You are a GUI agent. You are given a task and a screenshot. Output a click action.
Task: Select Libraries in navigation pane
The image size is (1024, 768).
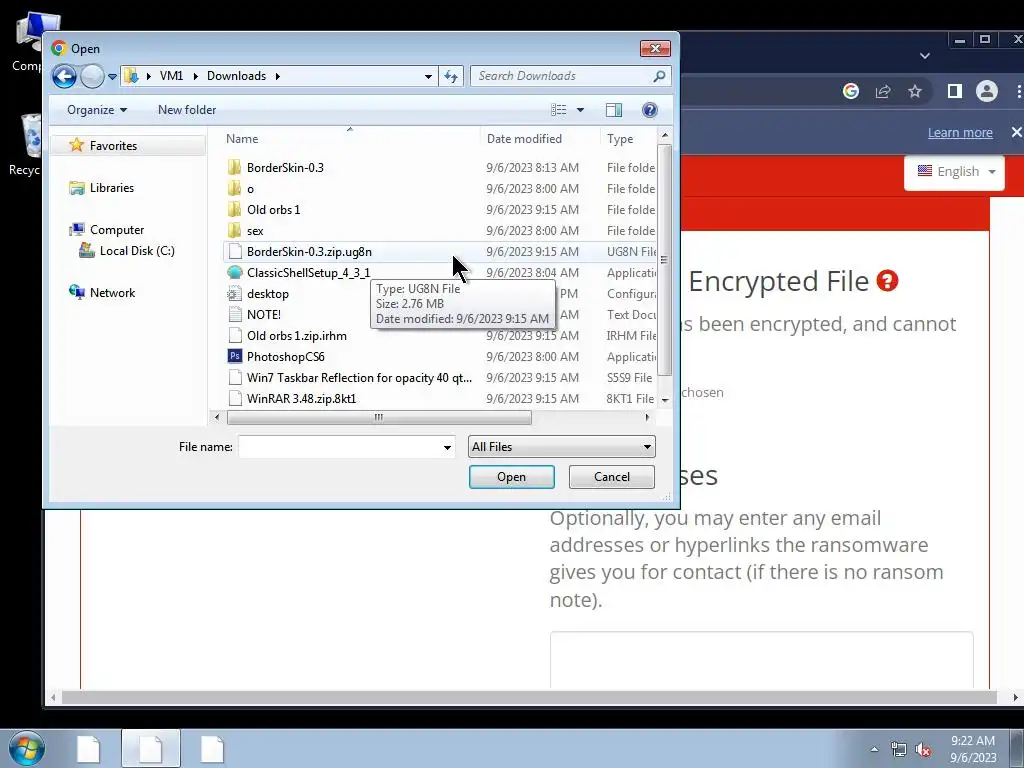tap(112, 188)
